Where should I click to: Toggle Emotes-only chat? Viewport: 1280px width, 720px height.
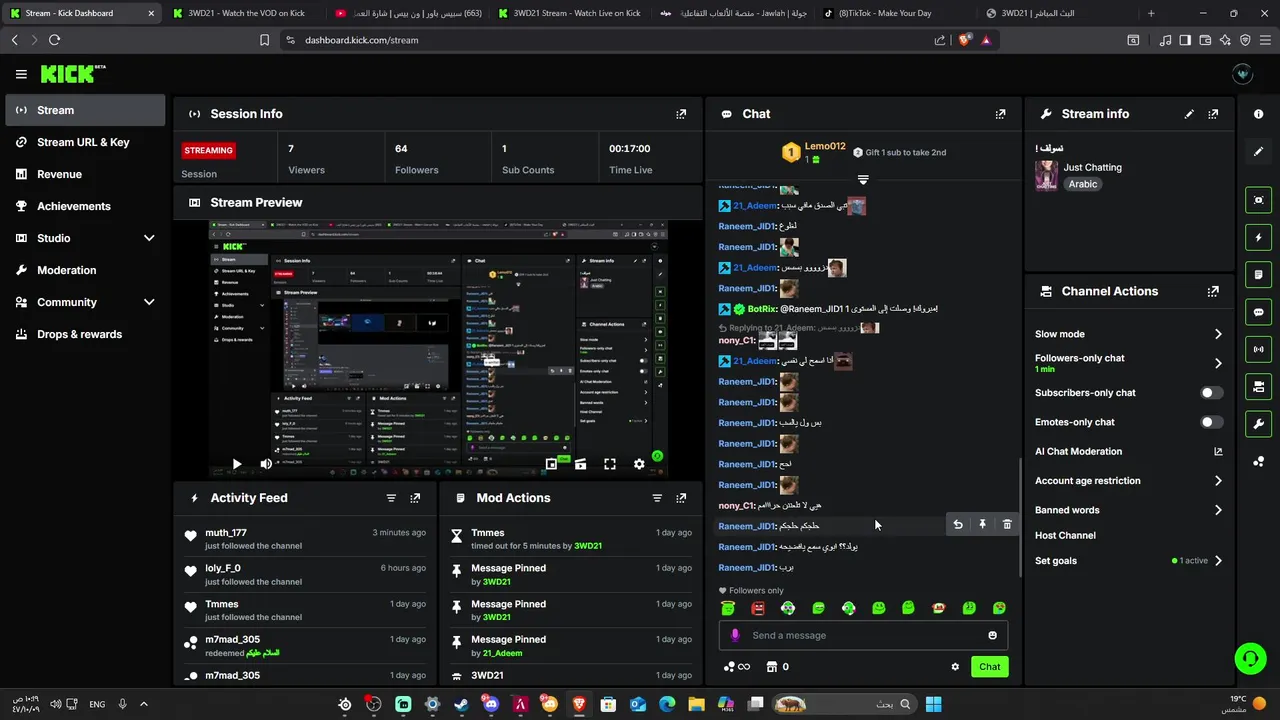coord(1211,422)
